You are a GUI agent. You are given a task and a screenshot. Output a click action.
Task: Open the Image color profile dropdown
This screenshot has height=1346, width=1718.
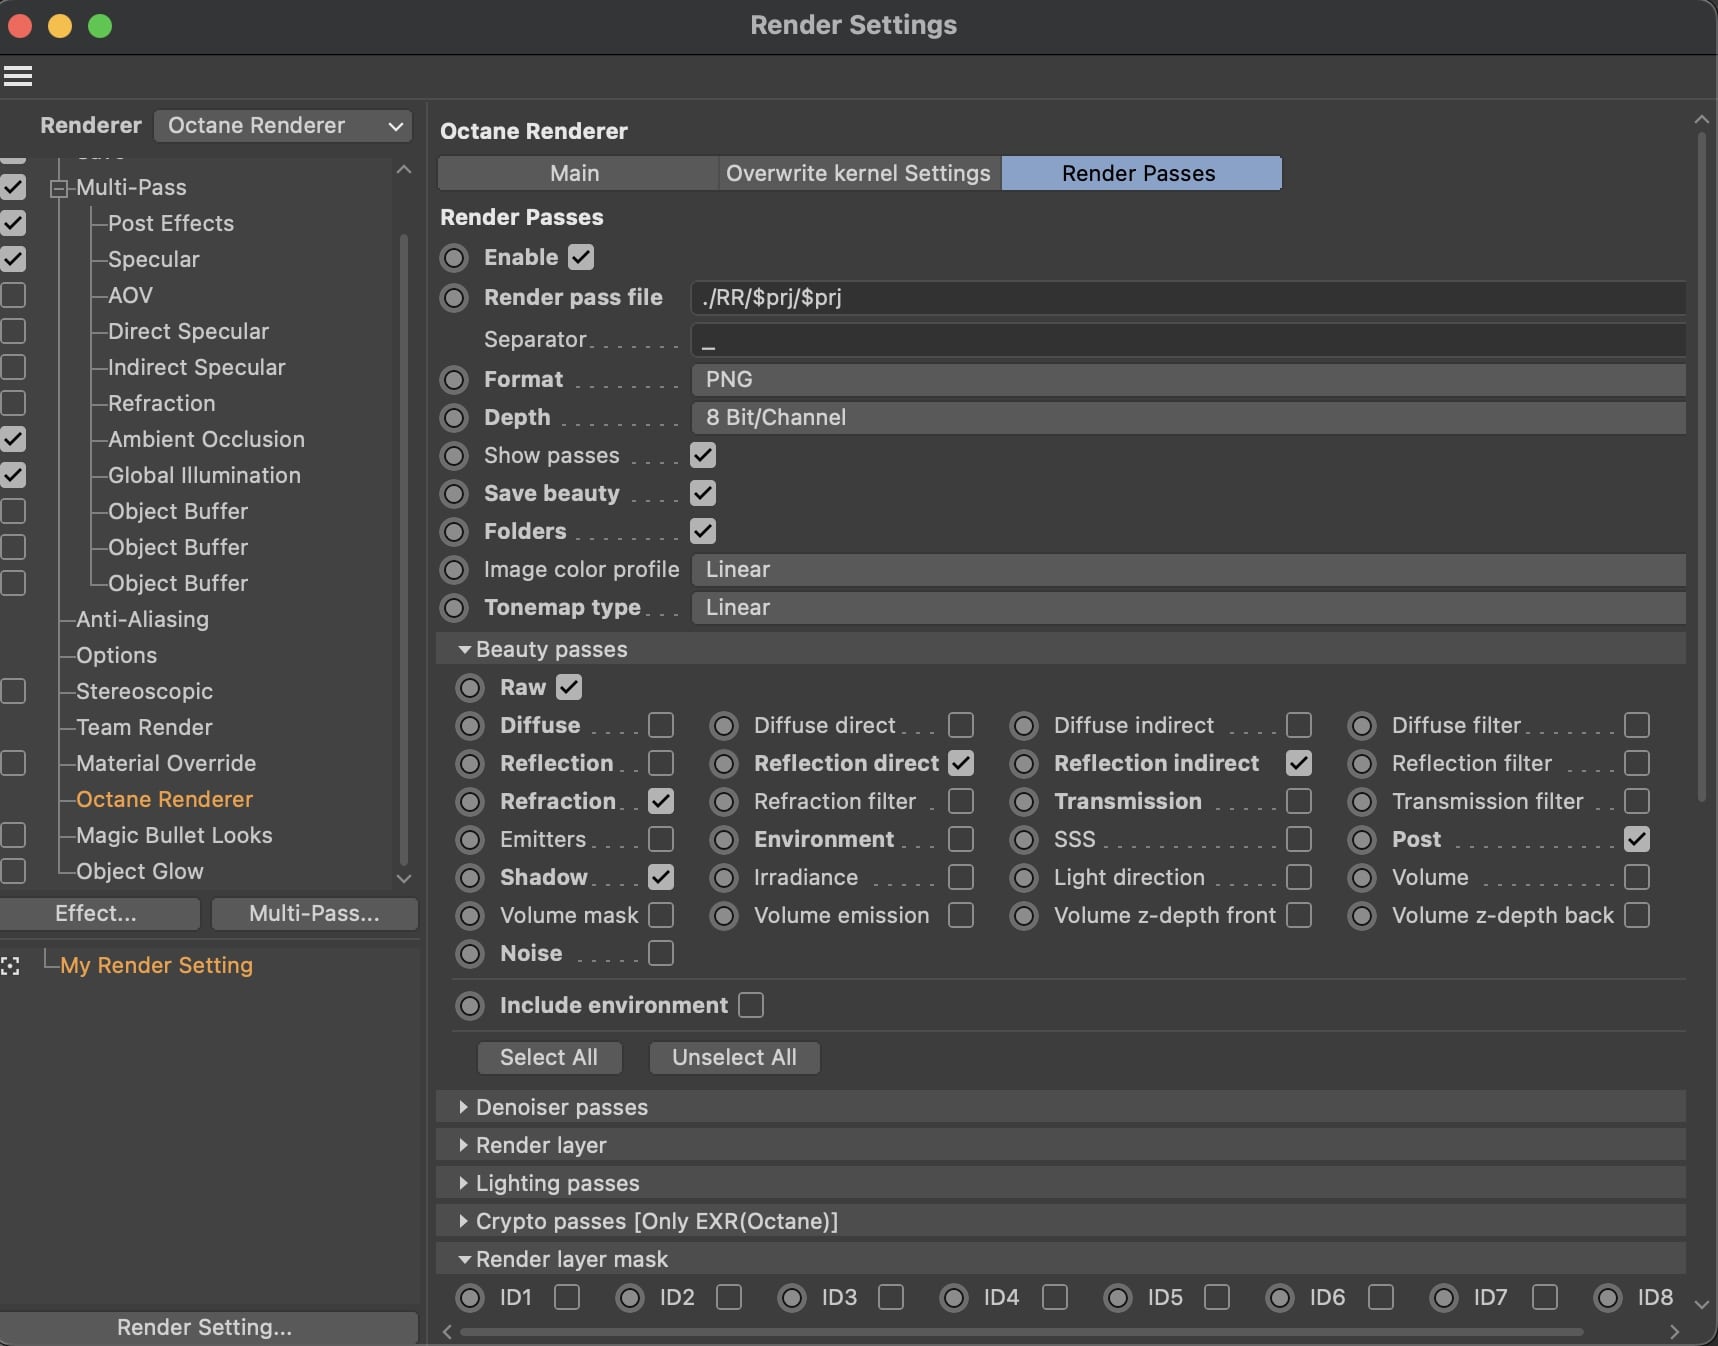[x=1188, y=570]
